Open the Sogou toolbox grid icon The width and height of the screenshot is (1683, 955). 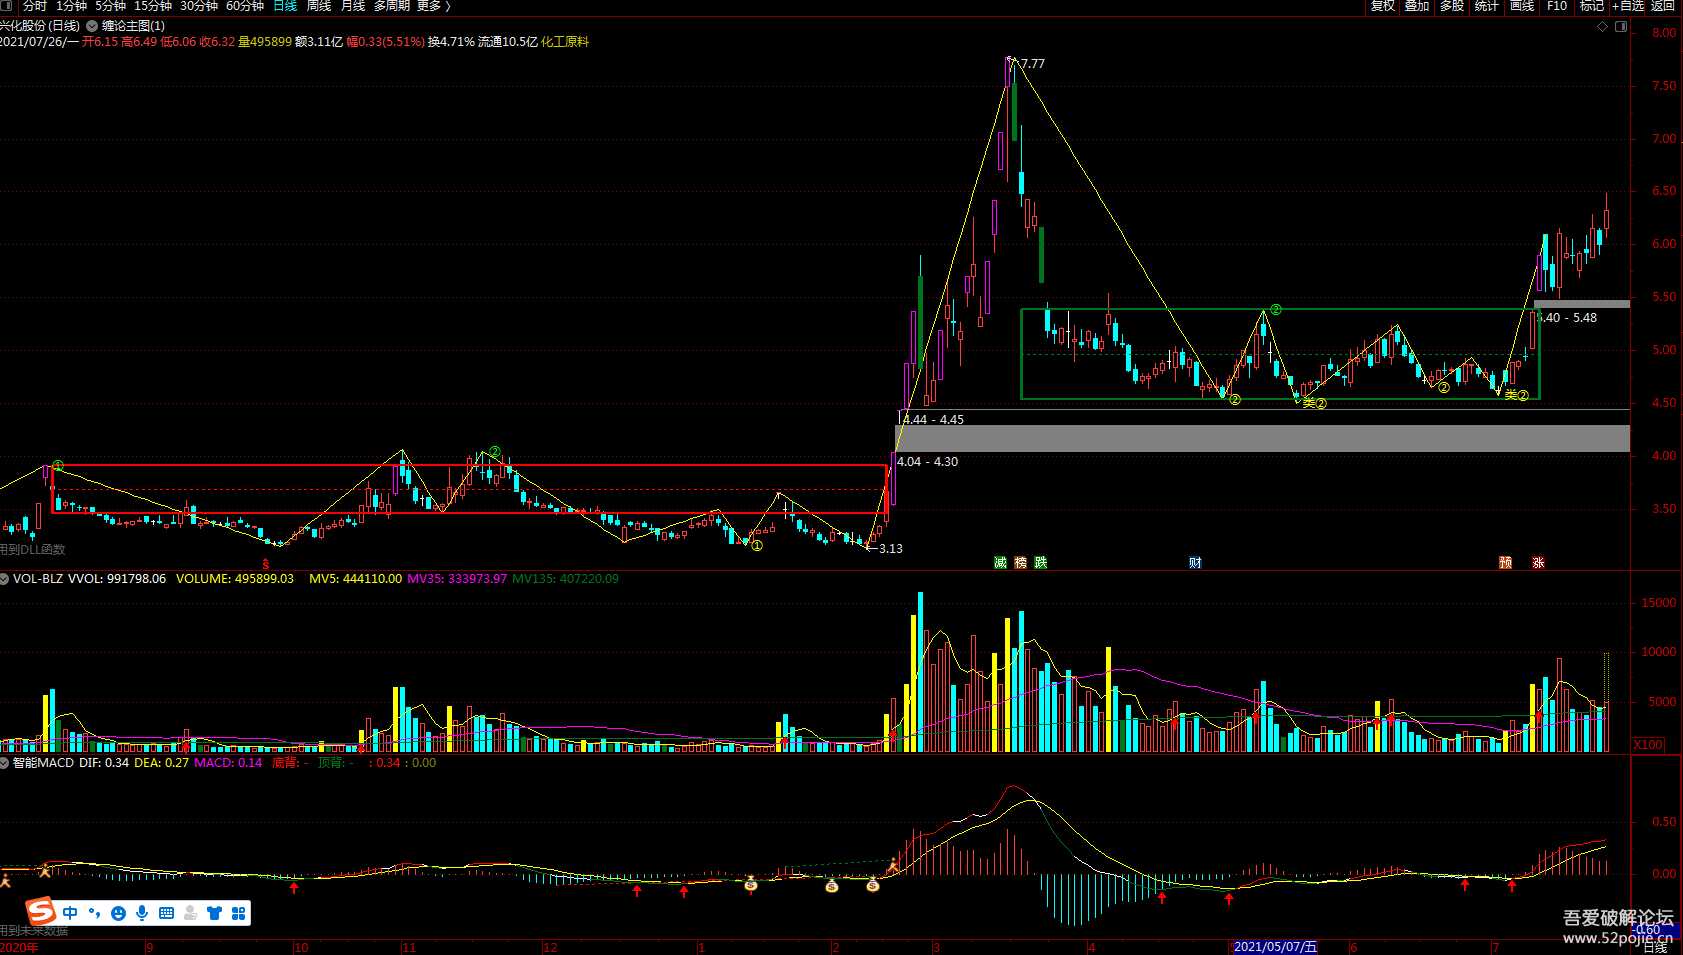click(x=238, y=913)
